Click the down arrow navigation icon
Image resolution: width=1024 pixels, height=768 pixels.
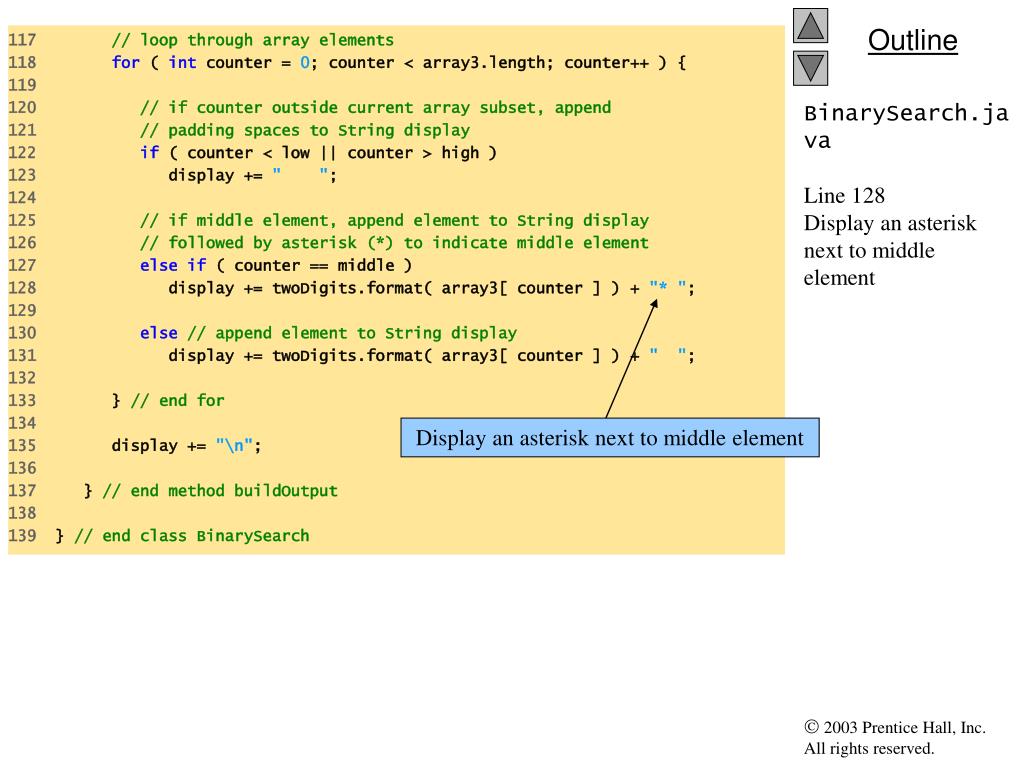(810, 69)
